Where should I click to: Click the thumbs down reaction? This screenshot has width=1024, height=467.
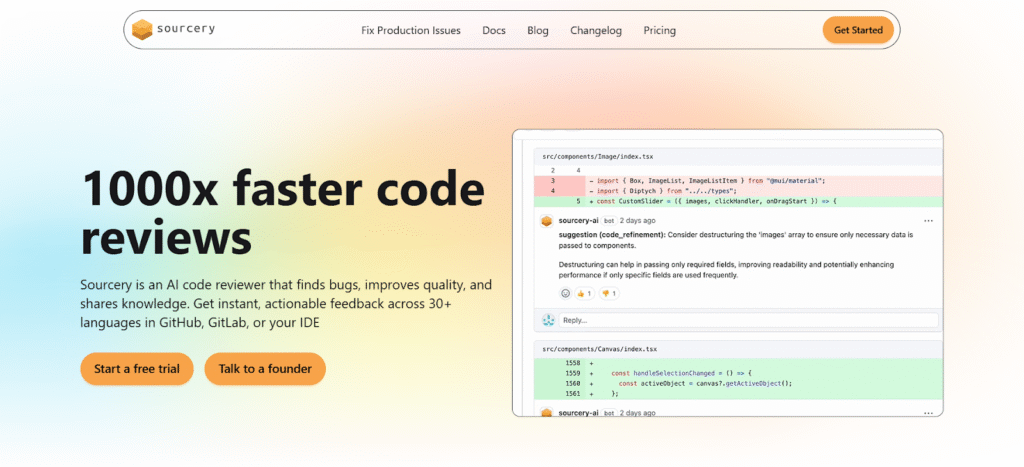609,293
